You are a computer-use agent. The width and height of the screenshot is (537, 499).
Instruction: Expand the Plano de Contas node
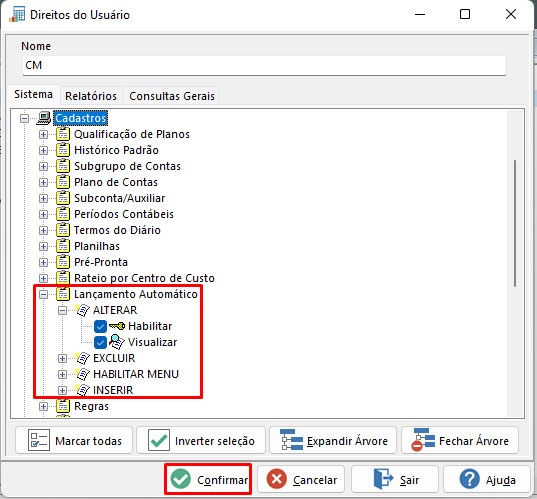point(43,182)
